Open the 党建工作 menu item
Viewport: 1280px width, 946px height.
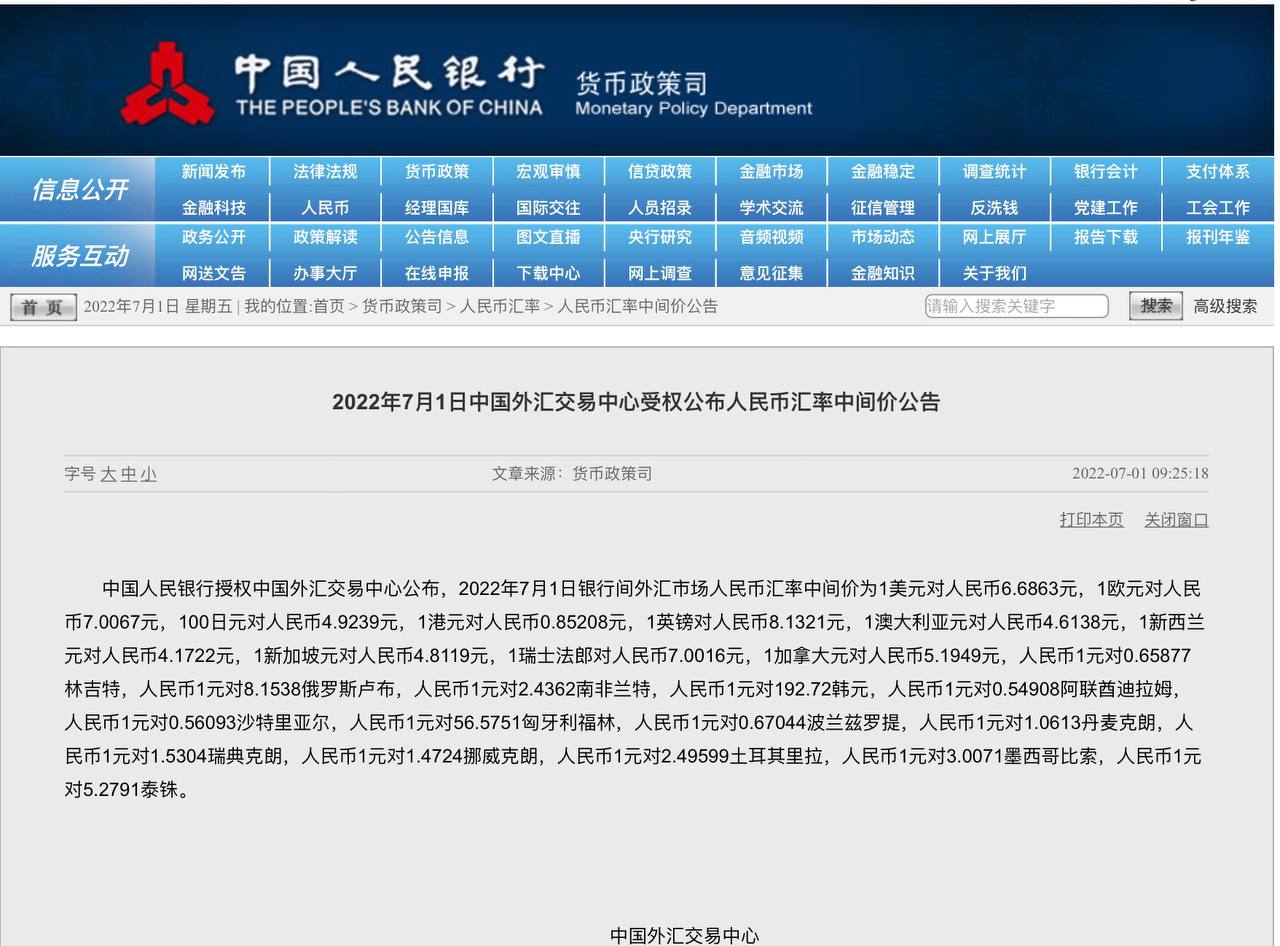1106,208
